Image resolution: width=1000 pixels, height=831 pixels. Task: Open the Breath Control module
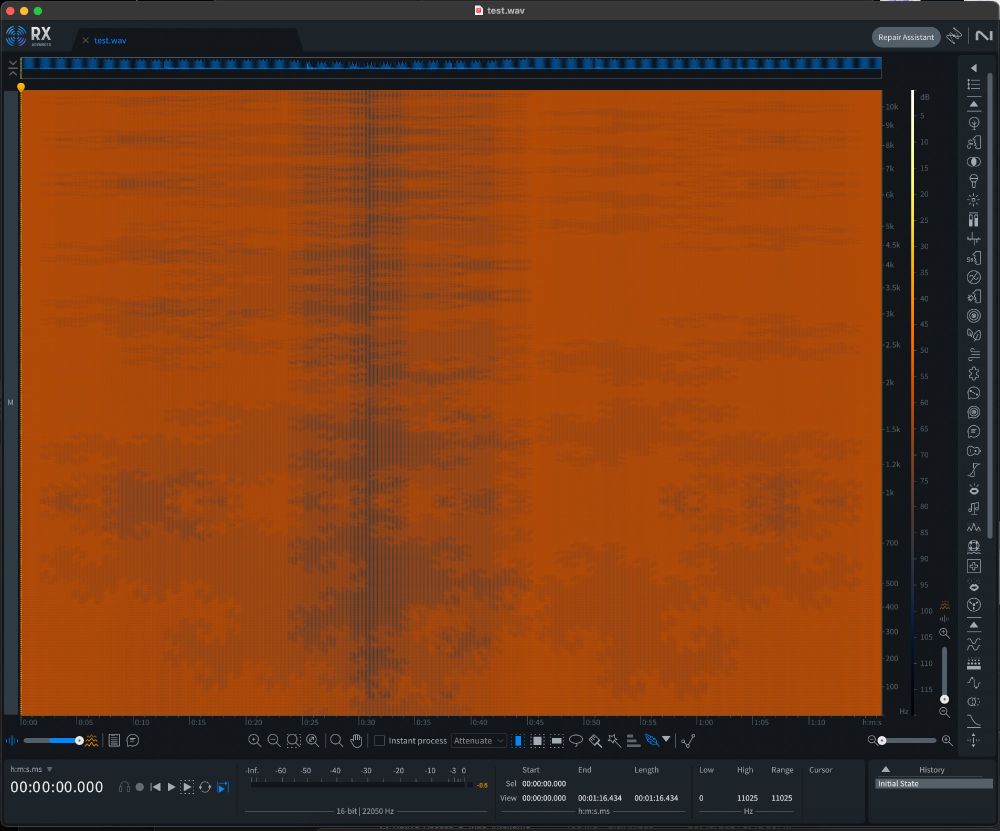(x=974, y=142)
